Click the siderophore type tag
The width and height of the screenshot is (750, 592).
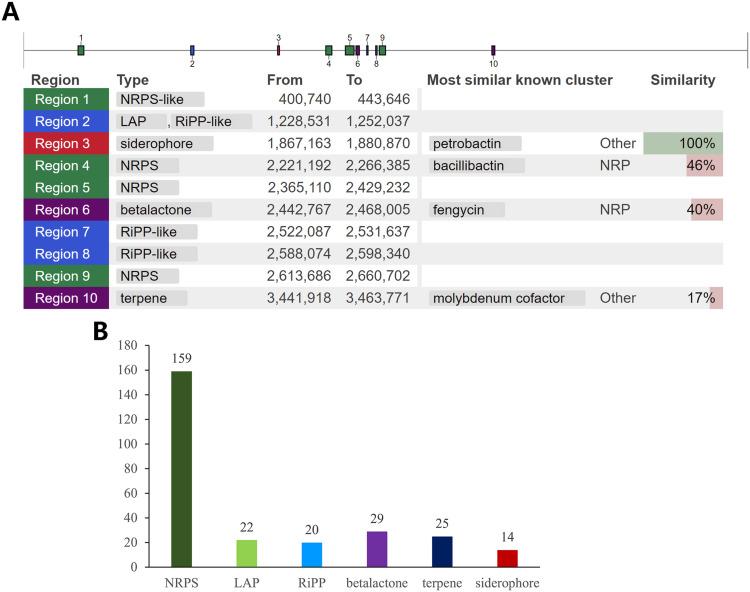click(x=165, y=143)
